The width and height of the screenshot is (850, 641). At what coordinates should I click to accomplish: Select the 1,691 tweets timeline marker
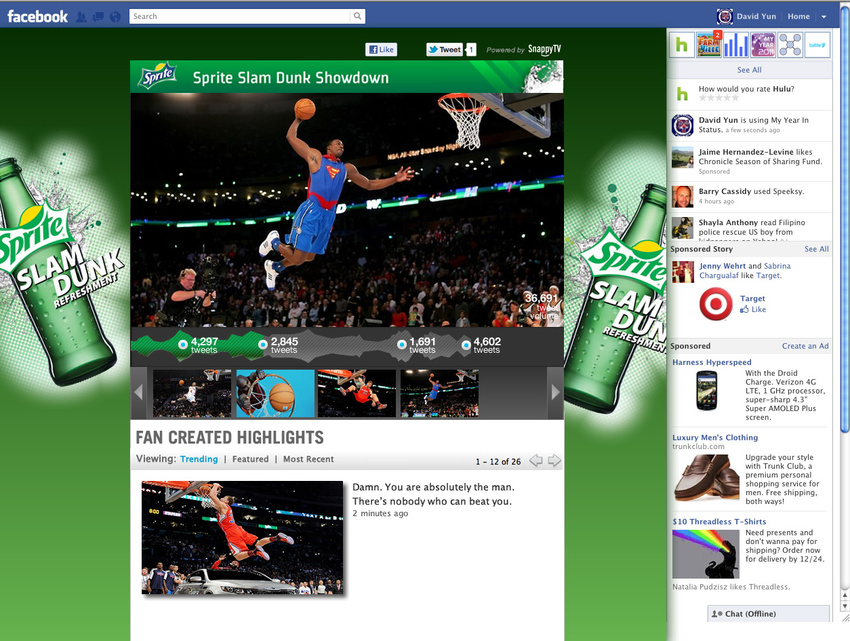[x=402, y=344]
